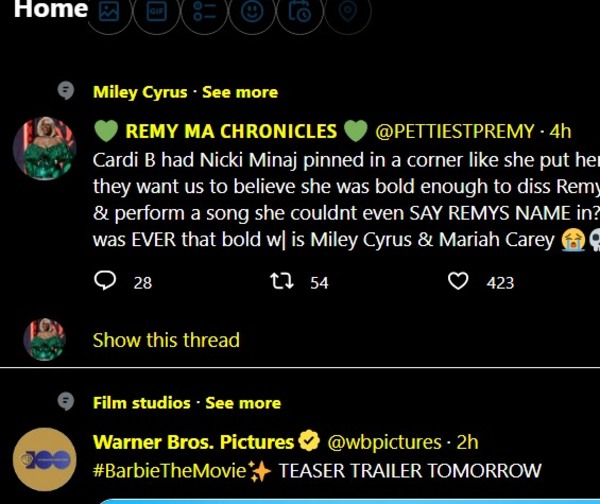Viewport: 600px width, 504px height.
Task: Click the add image media icon
Action: click(109, 12)
